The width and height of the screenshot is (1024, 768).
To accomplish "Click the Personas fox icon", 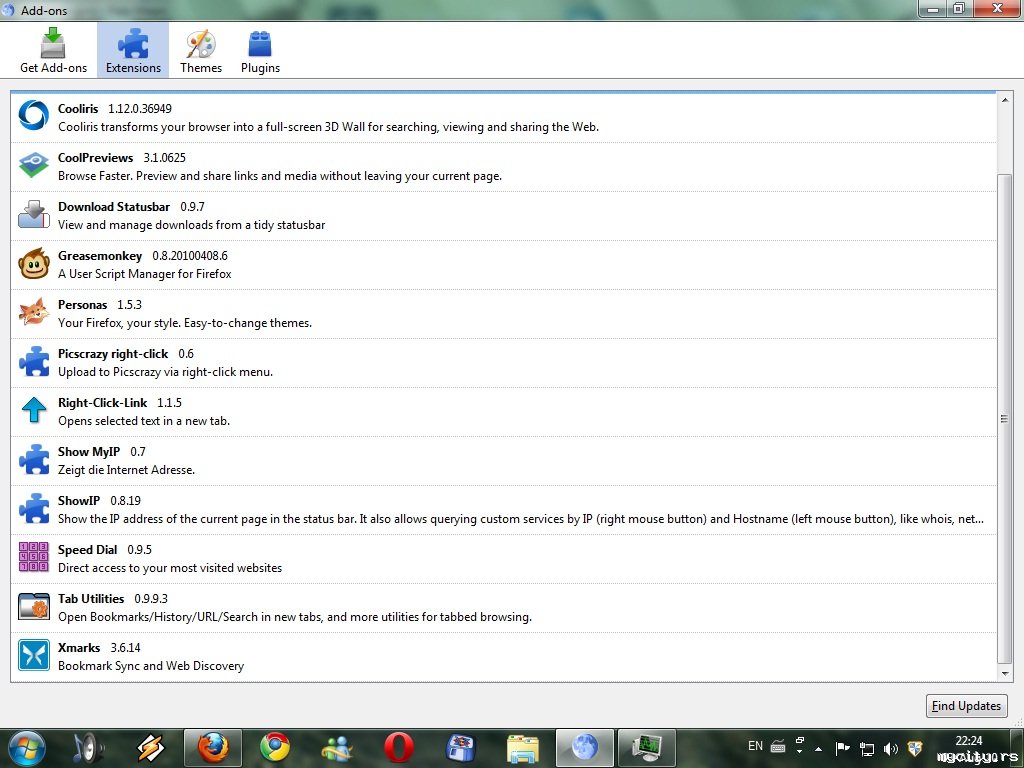I will [33, 312].
